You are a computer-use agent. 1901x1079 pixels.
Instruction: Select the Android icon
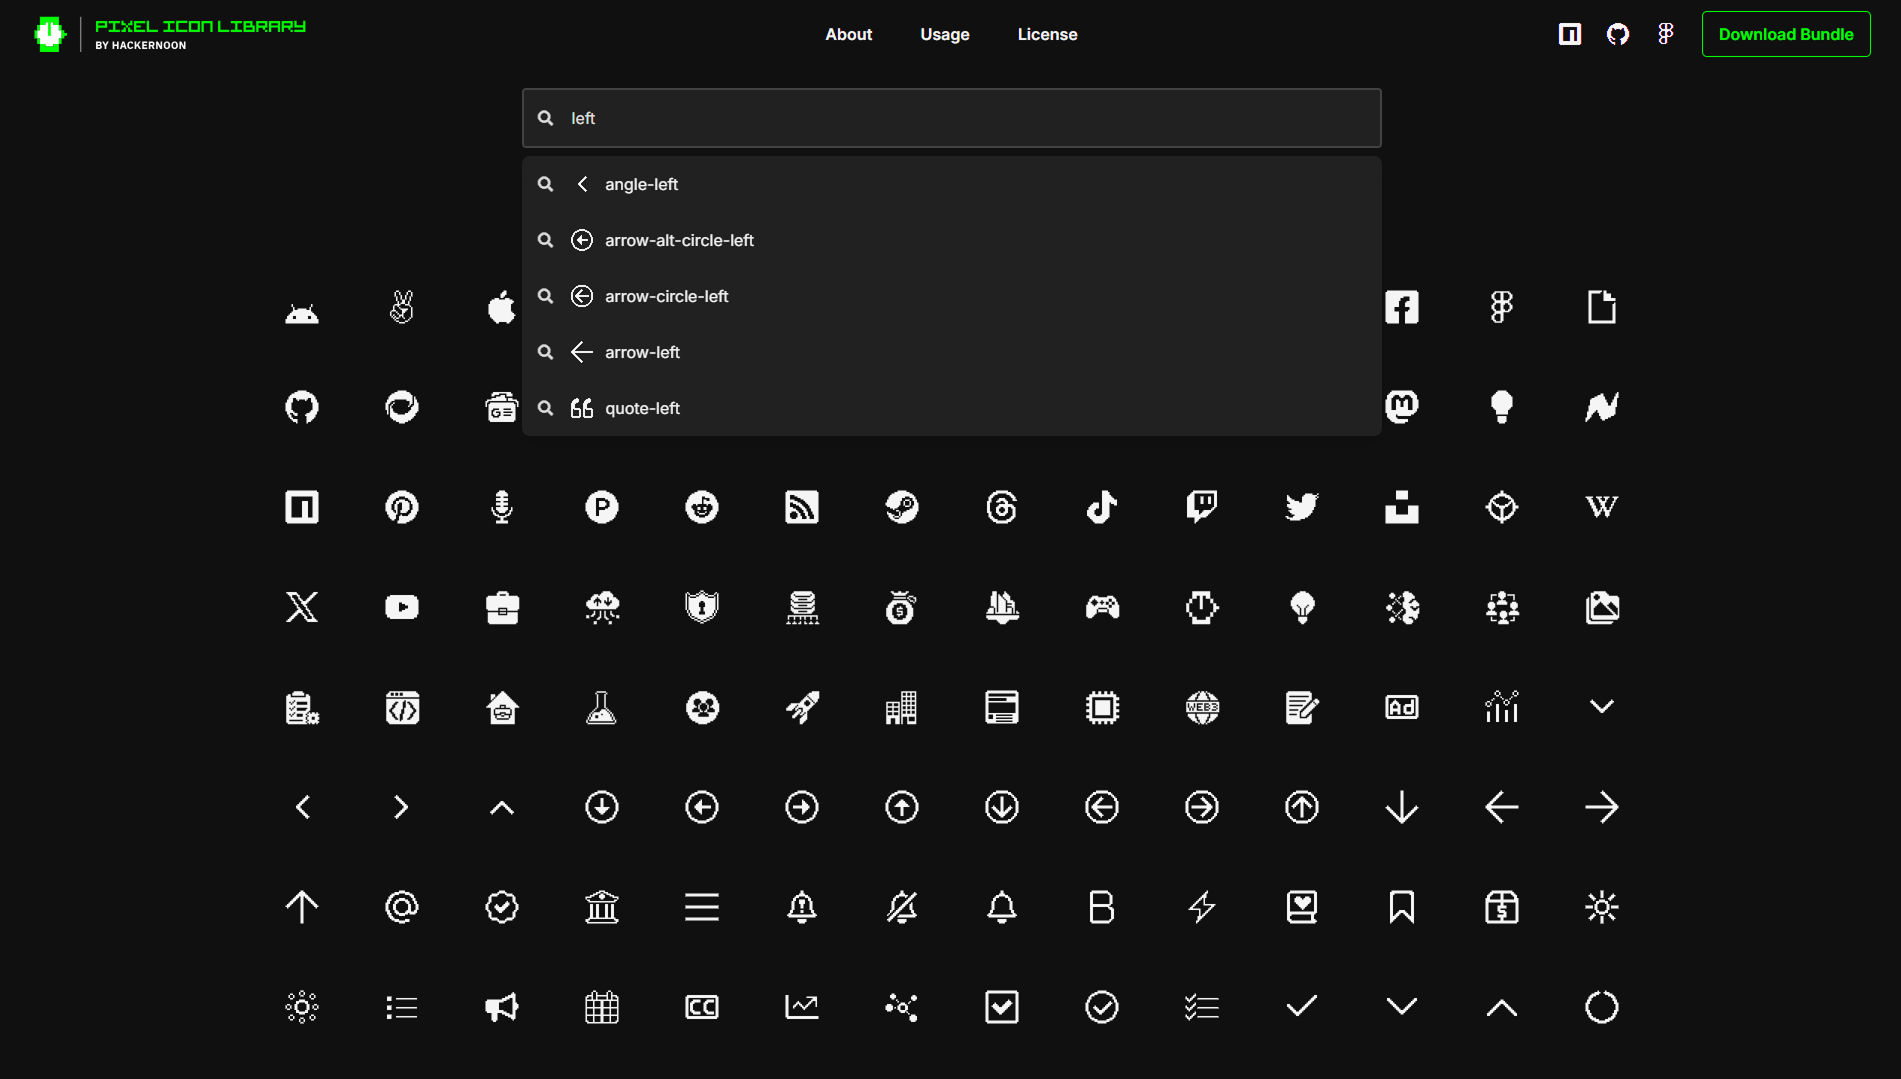pos(302,313)
